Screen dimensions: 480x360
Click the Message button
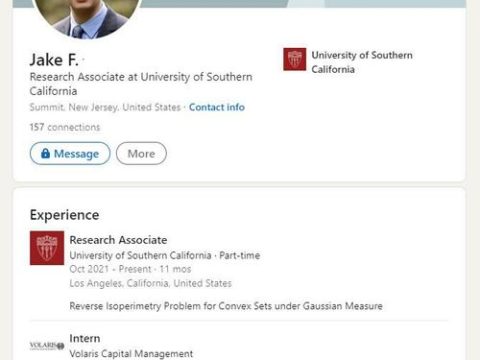[70, 153]
